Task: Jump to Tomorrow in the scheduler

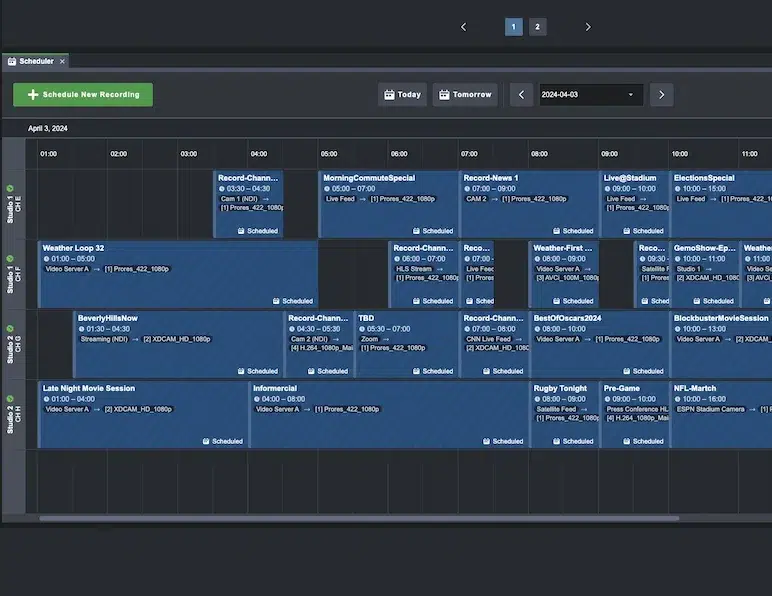Action: 465,94
